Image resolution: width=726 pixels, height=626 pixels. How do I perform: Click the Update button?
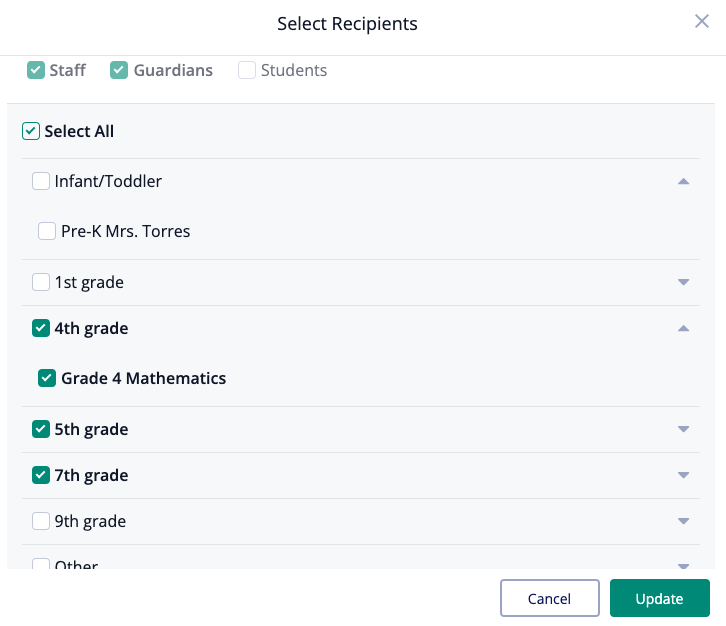tap(659, 598)
